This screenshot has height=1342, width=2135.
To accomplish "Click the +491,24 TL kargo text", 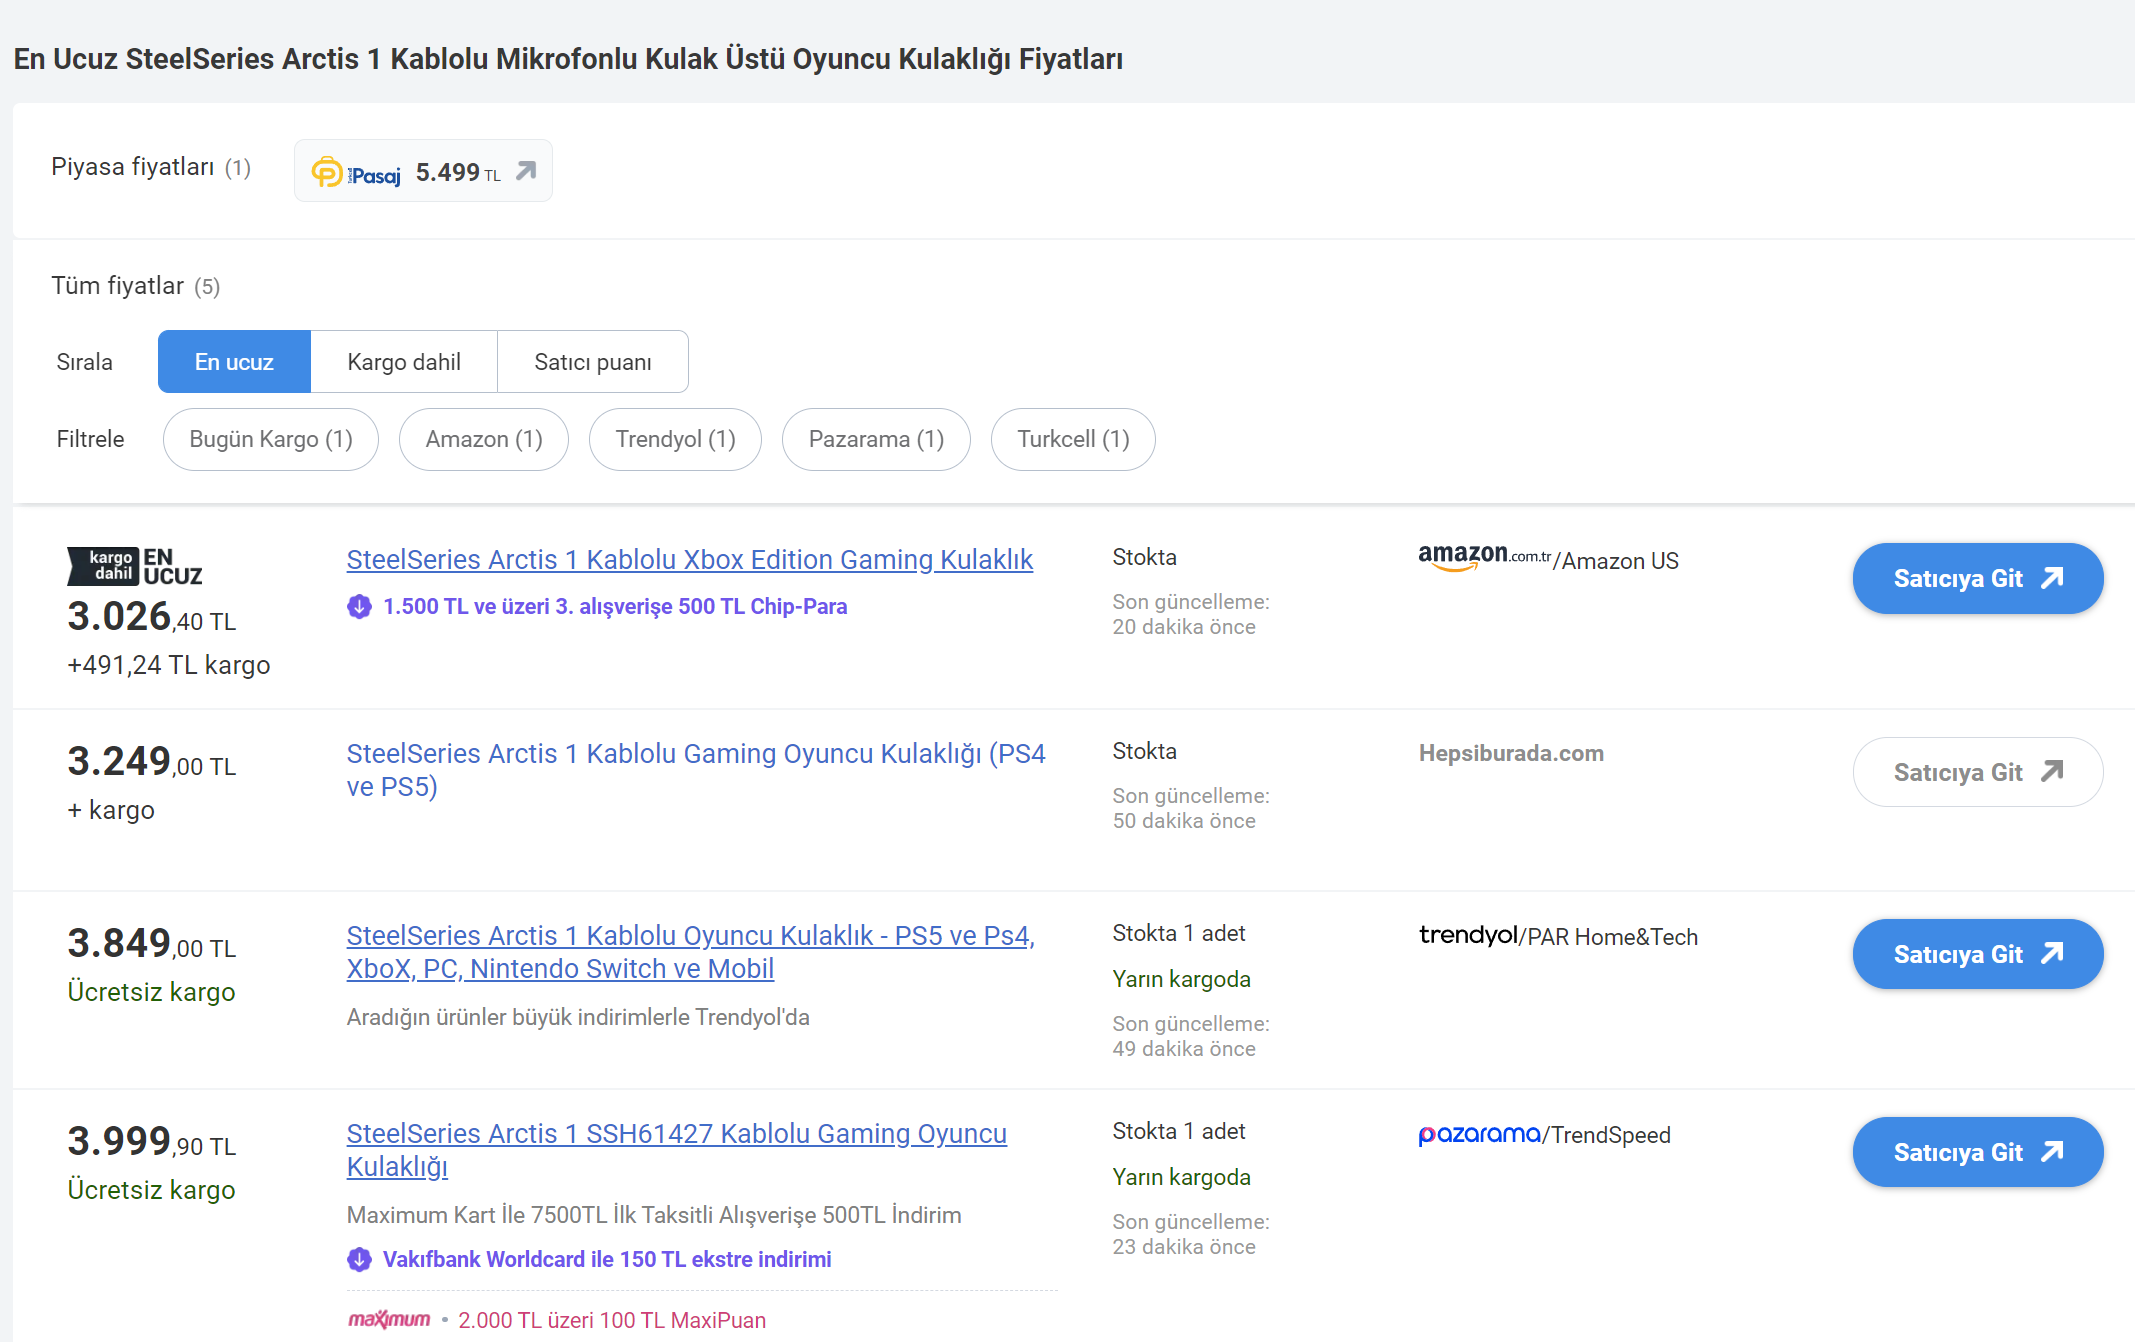I will click(169, 665).
